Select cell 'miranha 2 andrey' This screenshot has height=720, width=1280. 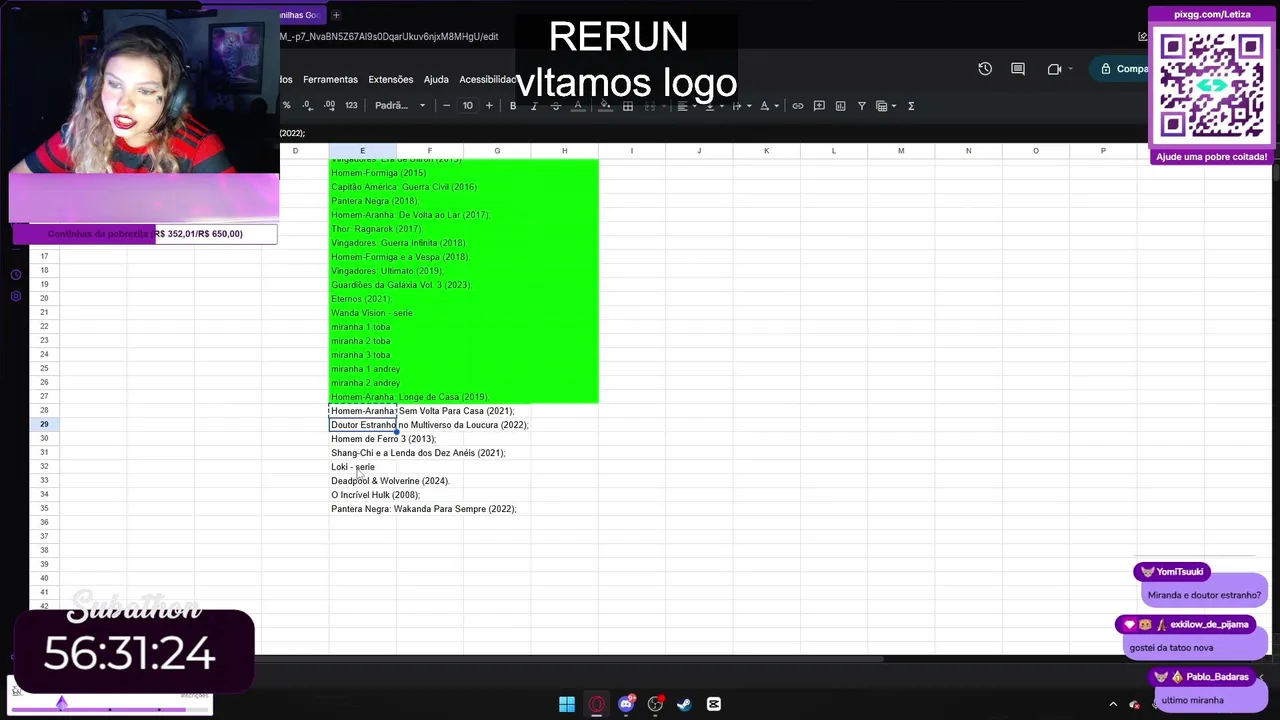(x=365, y=383)
